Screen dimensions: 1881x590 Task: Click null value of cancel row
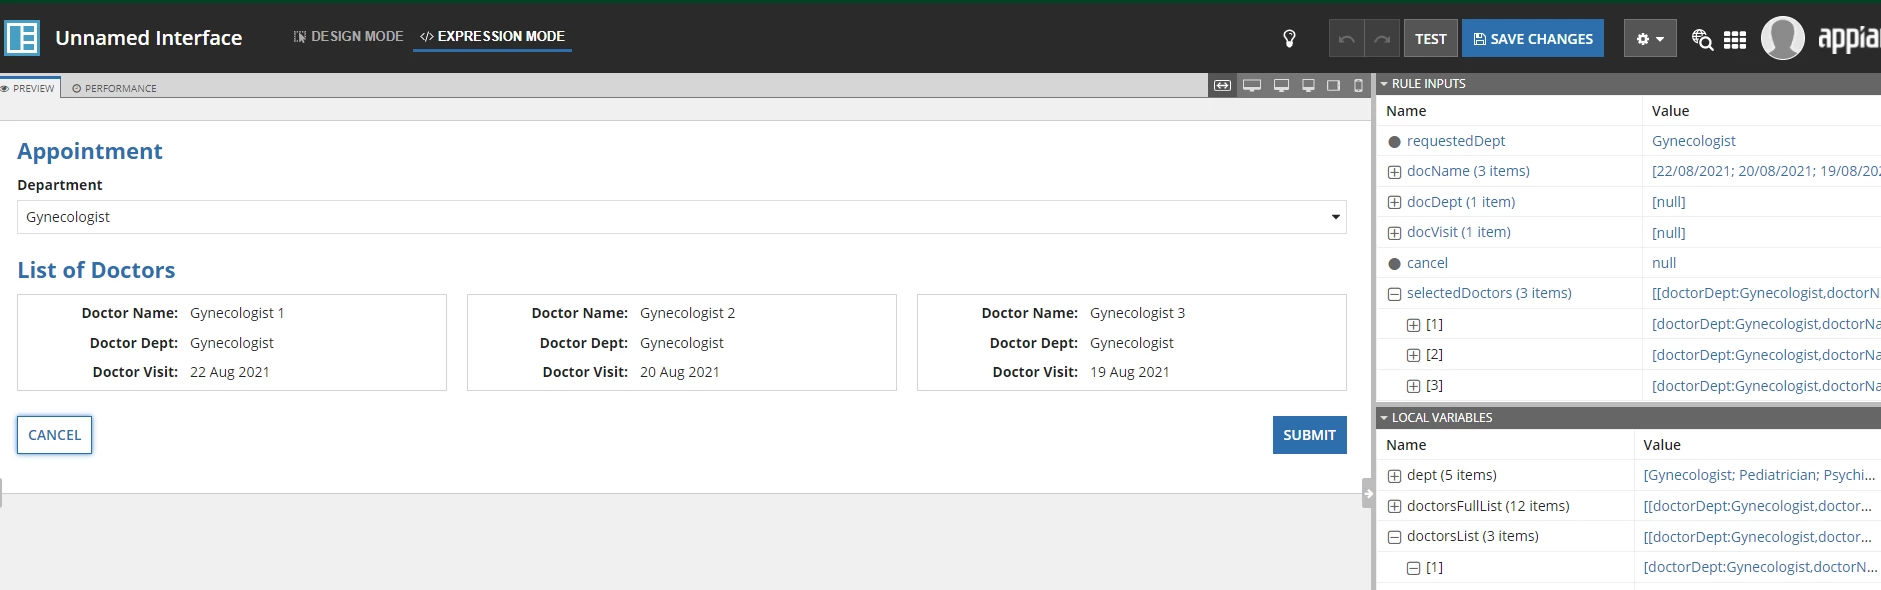1664,263
